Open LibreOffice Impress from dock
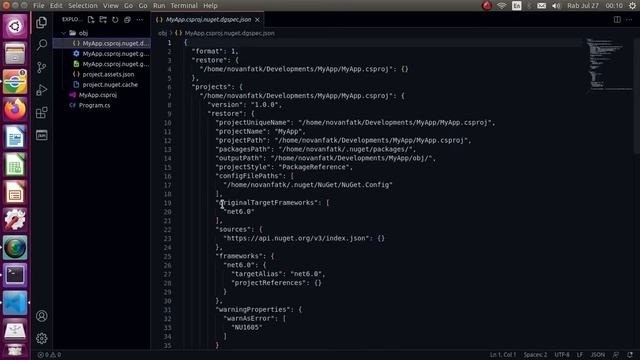Image resolution: width=640 pixels, height=360 pixels. pos(15,192)
